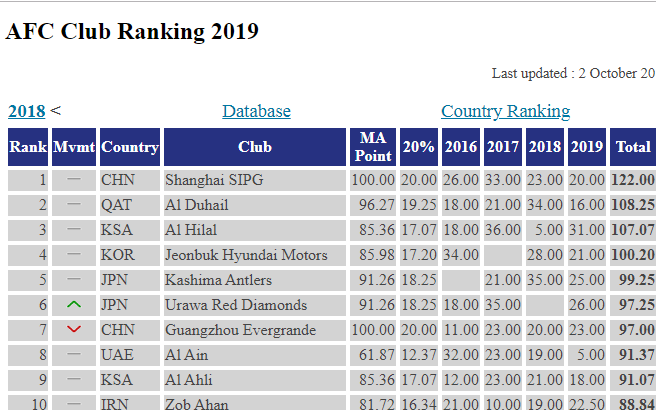Click the no-movement dash for Jeonbuk Hyundai Motors
This screenshot has width=656, height=410.
(74, 254)
